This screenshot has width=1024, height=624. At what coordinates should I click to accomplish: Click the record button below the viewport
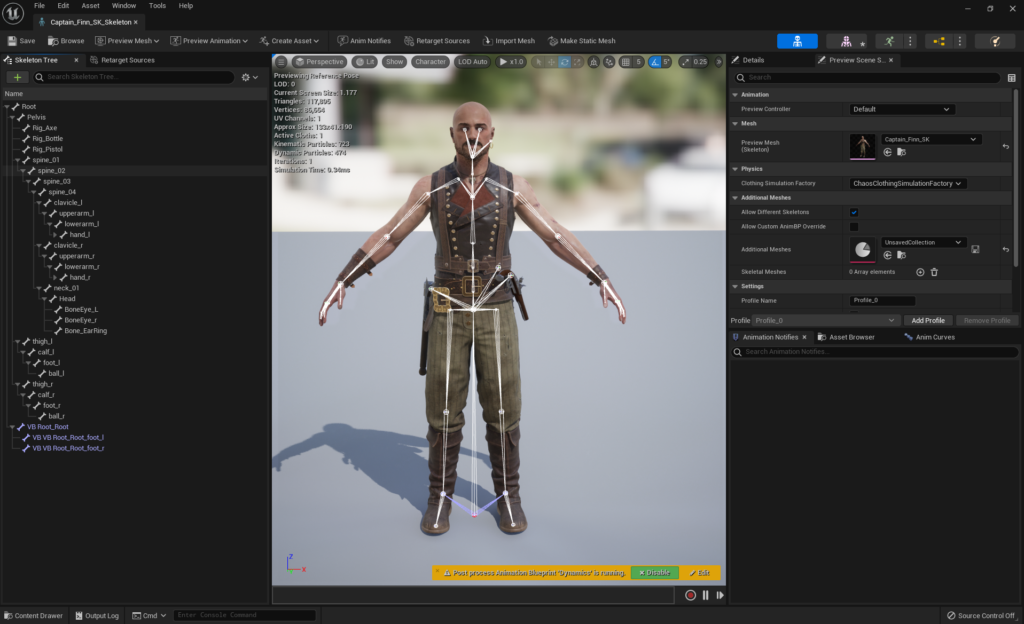(x=690, y=595)
